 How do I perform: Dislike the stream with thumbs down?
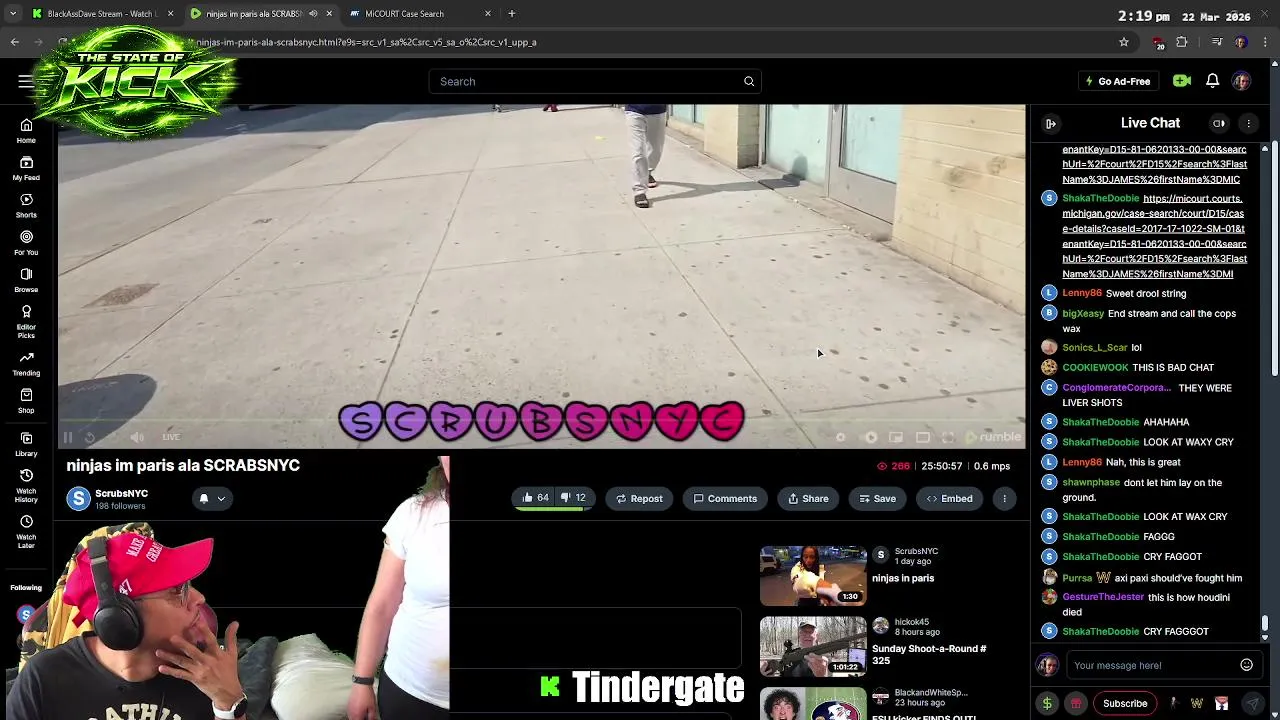pyautogui.click(x=573, y=498)
